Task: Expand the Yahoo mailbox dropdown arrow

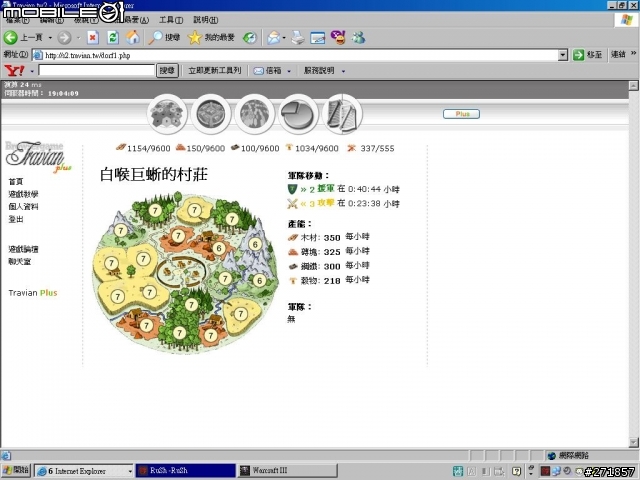Action: pos(289,71)
